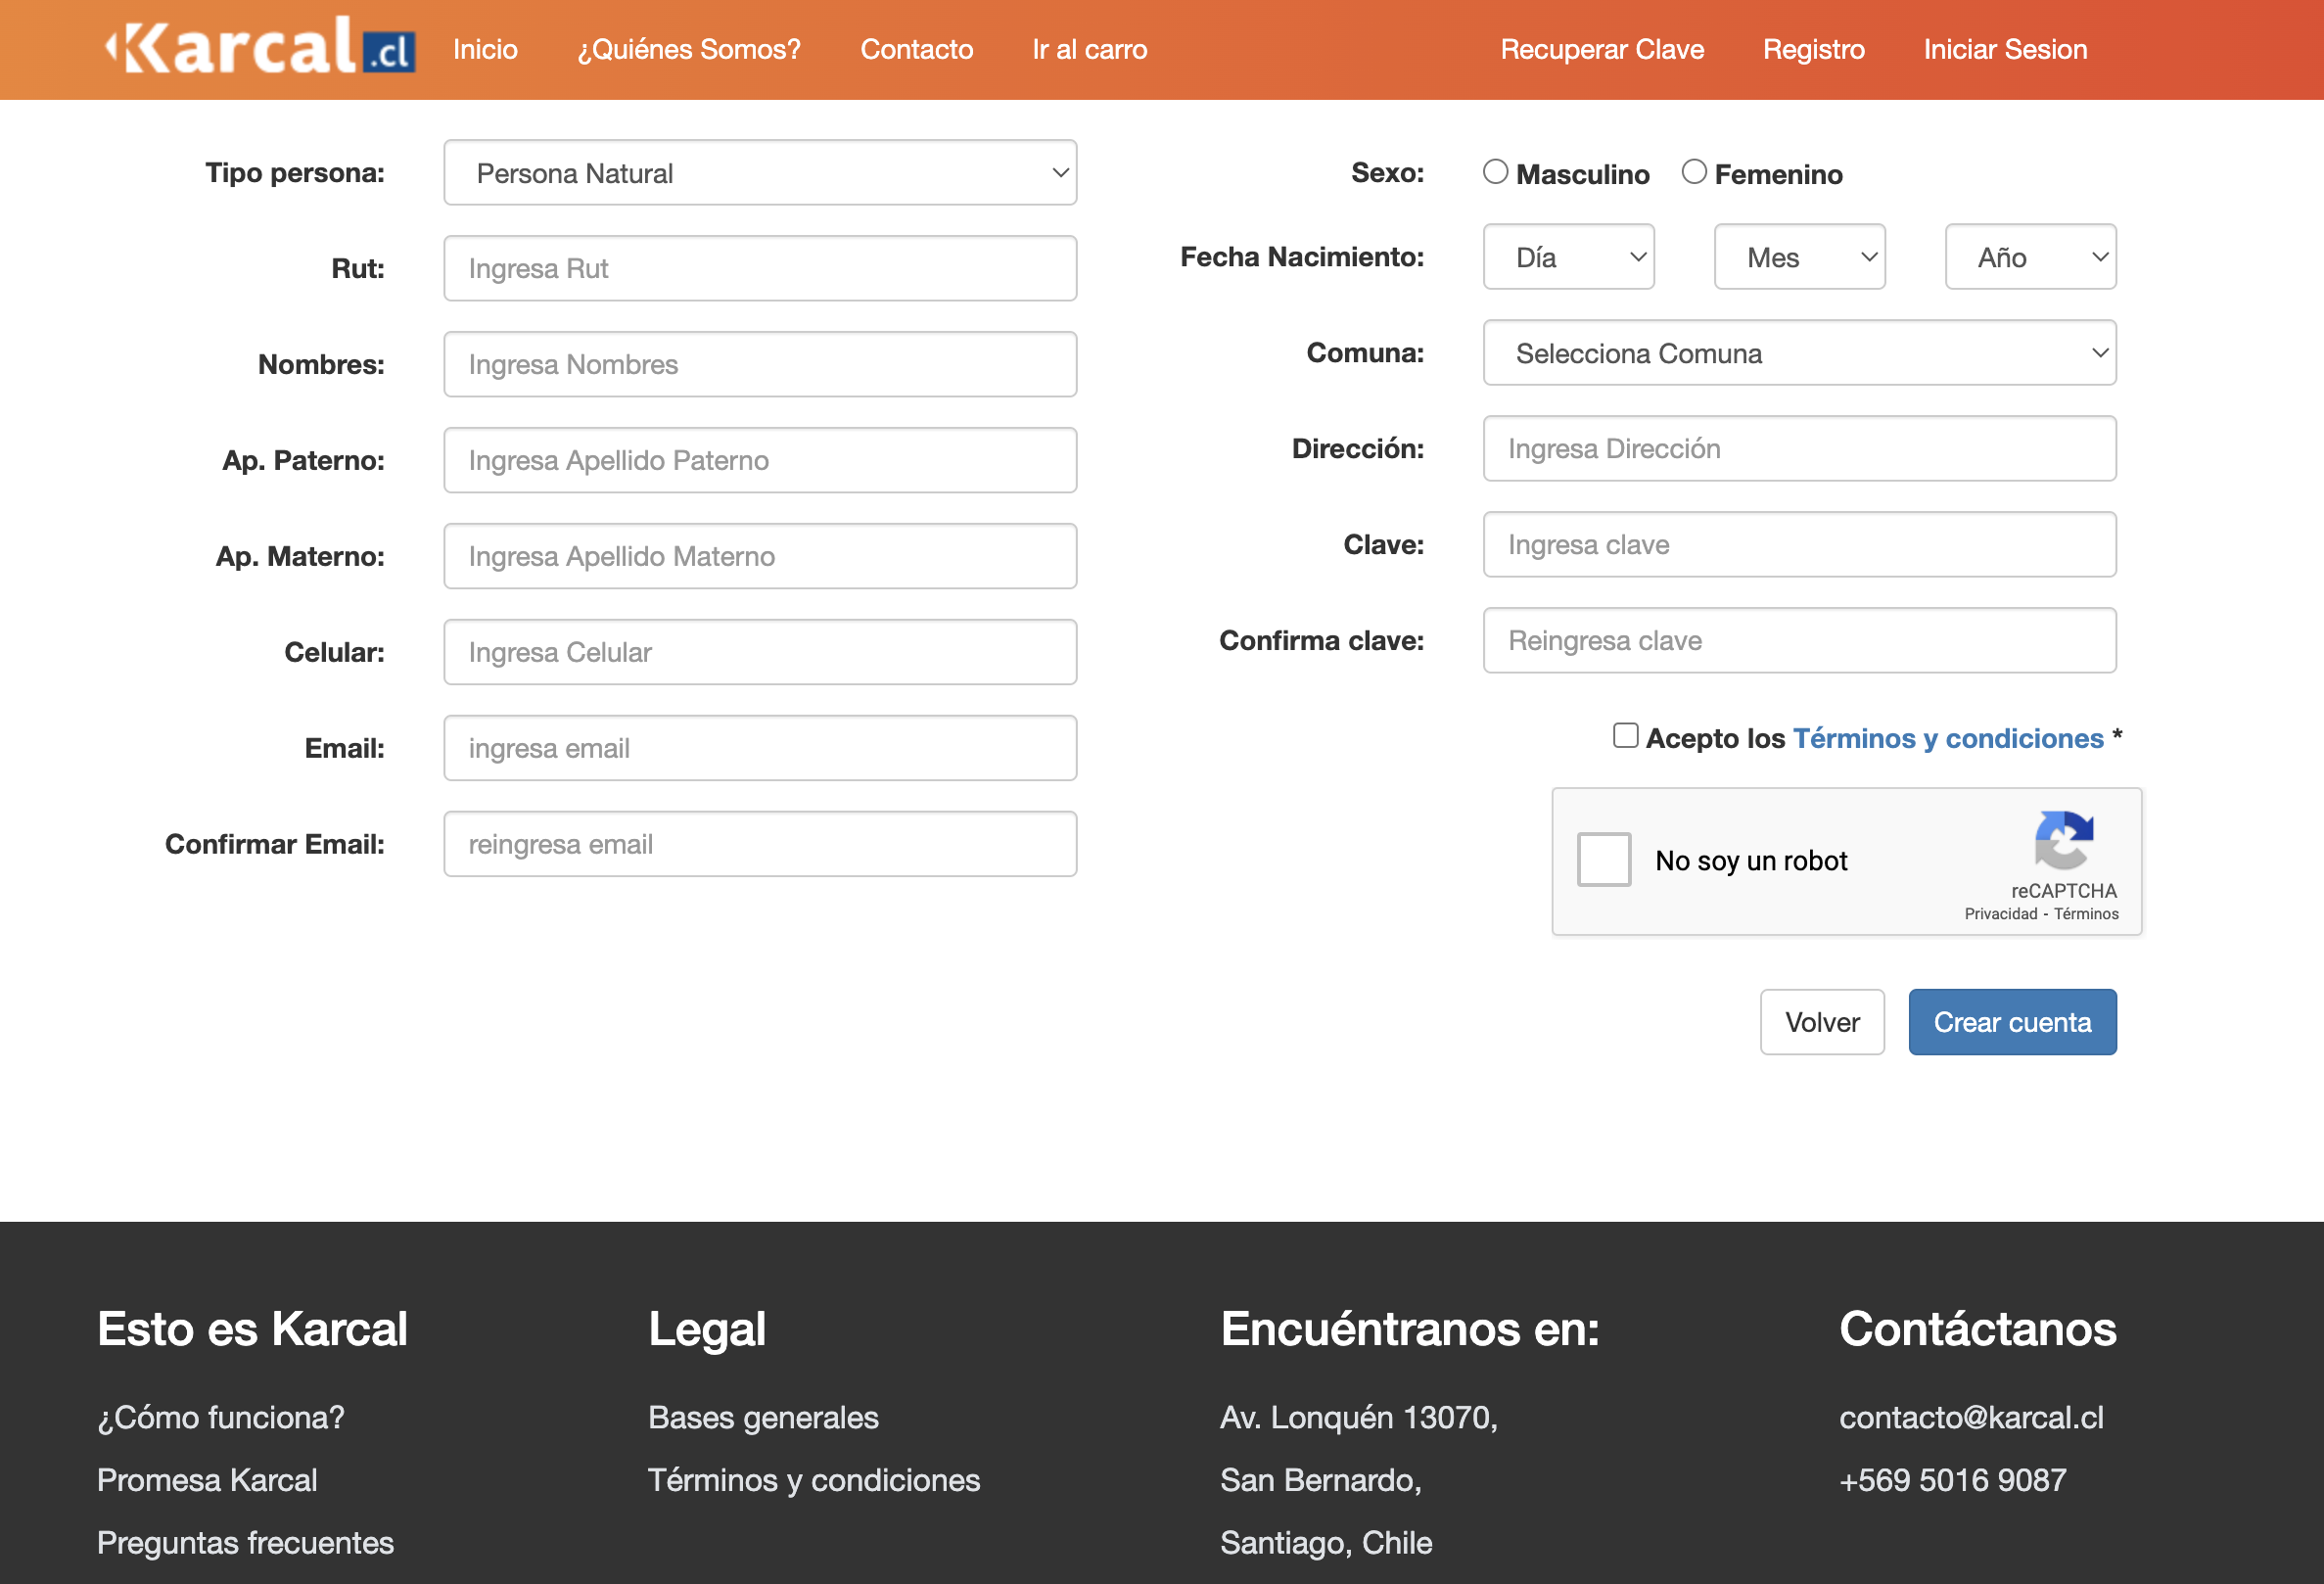Click the Karcal.cl logo

click(x=260, y=48)
